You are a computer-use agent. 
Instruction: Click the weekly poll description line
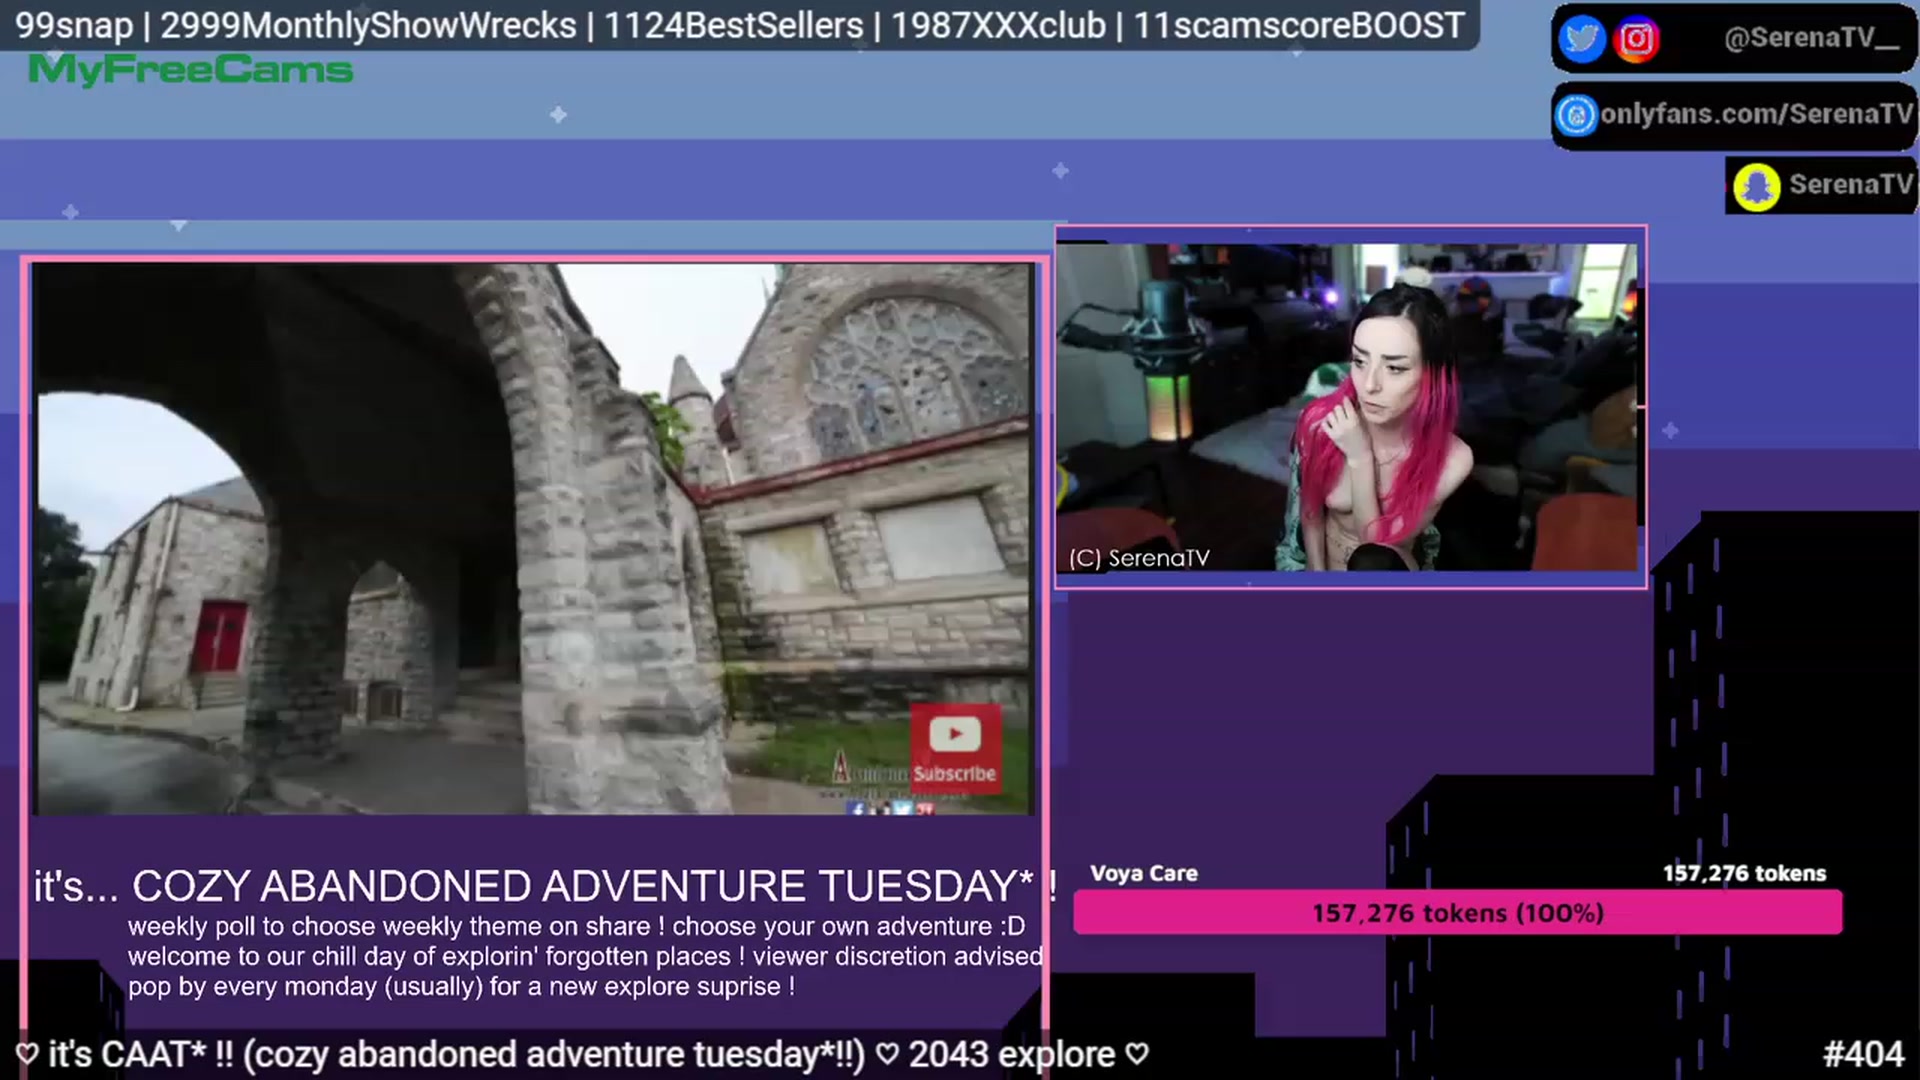click(x=576, y=926)
